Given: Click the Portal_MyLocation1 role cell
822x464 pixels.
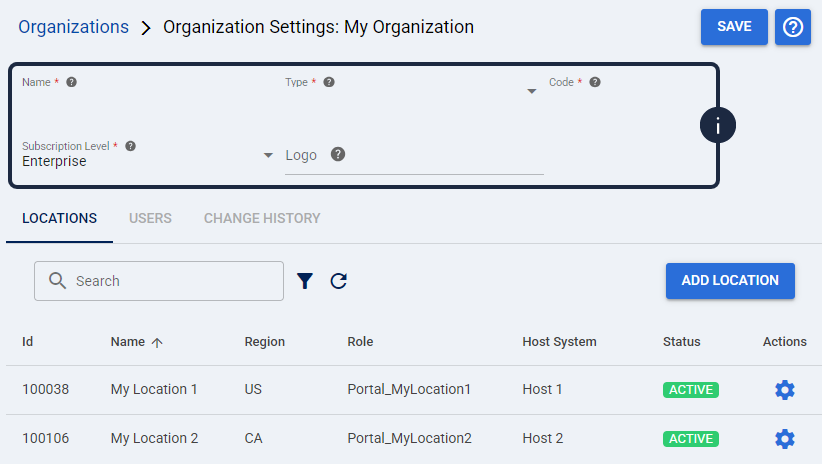Looking at the screenshot, I should 409,390.
